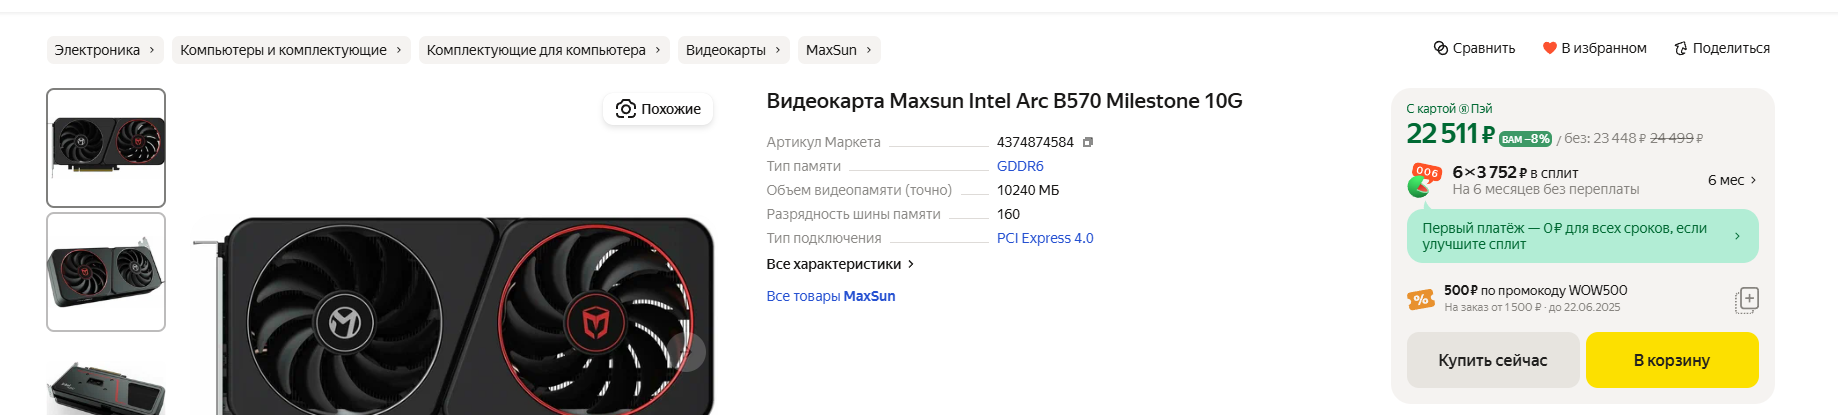Select the second angled product thumbnail
Image resolution: width=1838 pixels, height=415 pixels.
tap(106, 271)
